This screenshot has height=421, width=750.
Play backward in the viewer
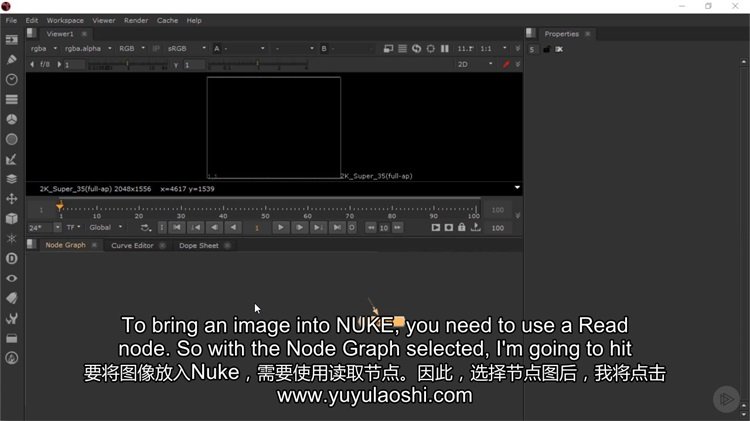(x=233, y=227)
